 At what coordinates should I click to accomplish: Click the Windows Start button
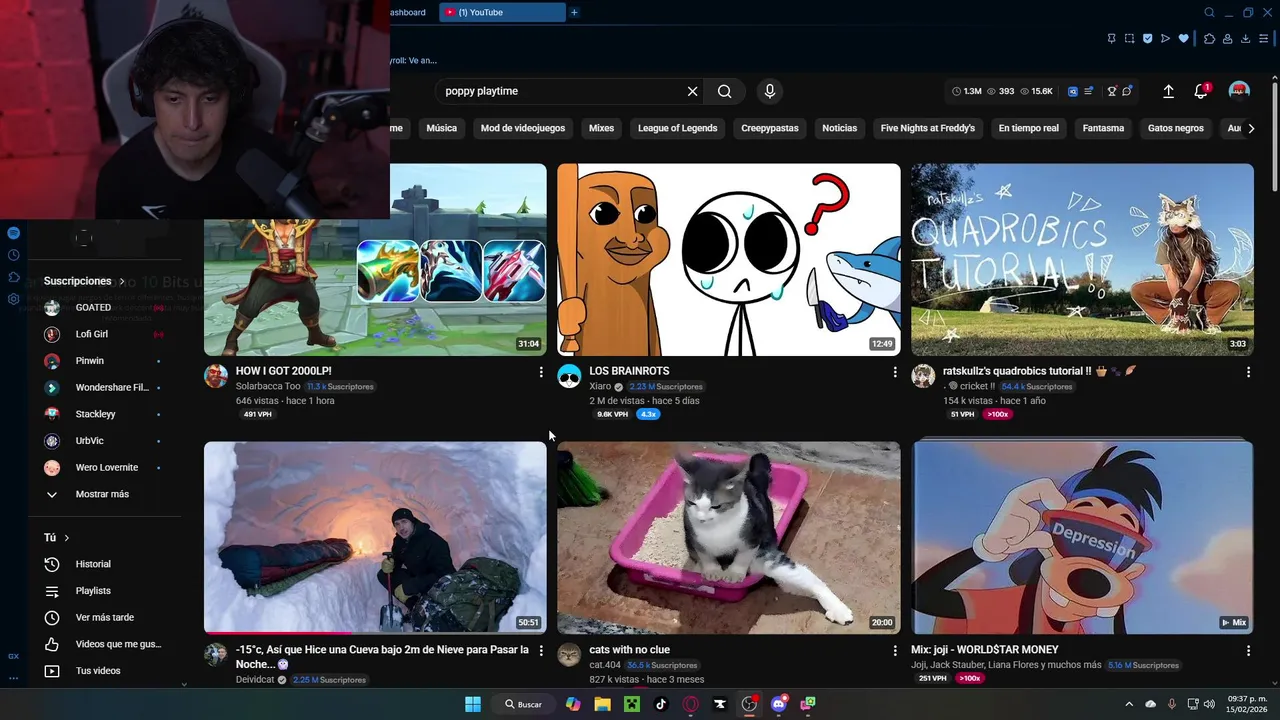[473, 704]
